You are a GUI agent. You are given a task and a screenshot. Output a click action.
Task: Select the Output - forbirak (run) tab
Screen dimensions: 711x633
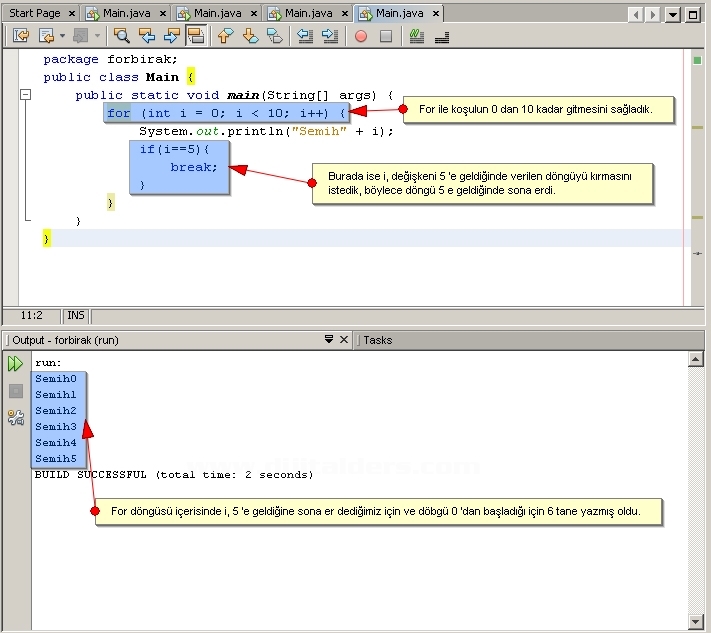[x=65, y=340]
